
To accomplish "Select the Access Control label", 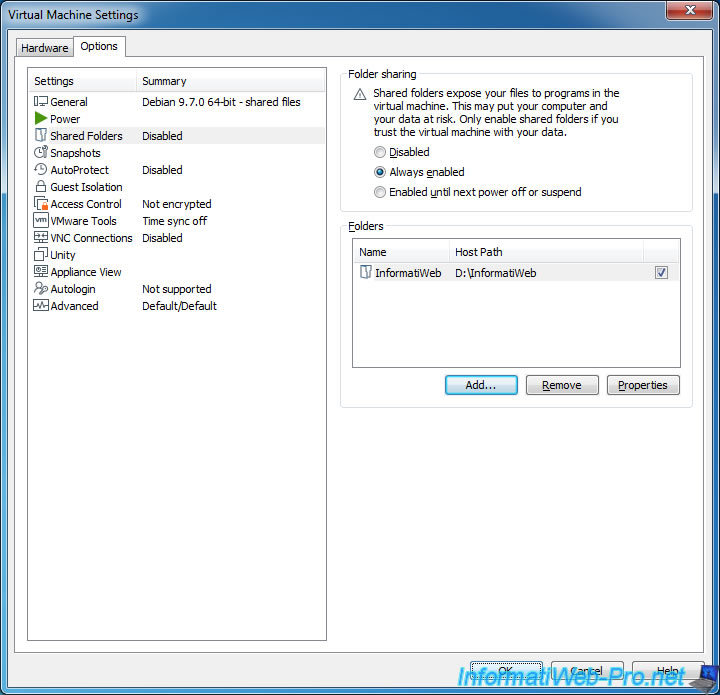I will [86, 204].
